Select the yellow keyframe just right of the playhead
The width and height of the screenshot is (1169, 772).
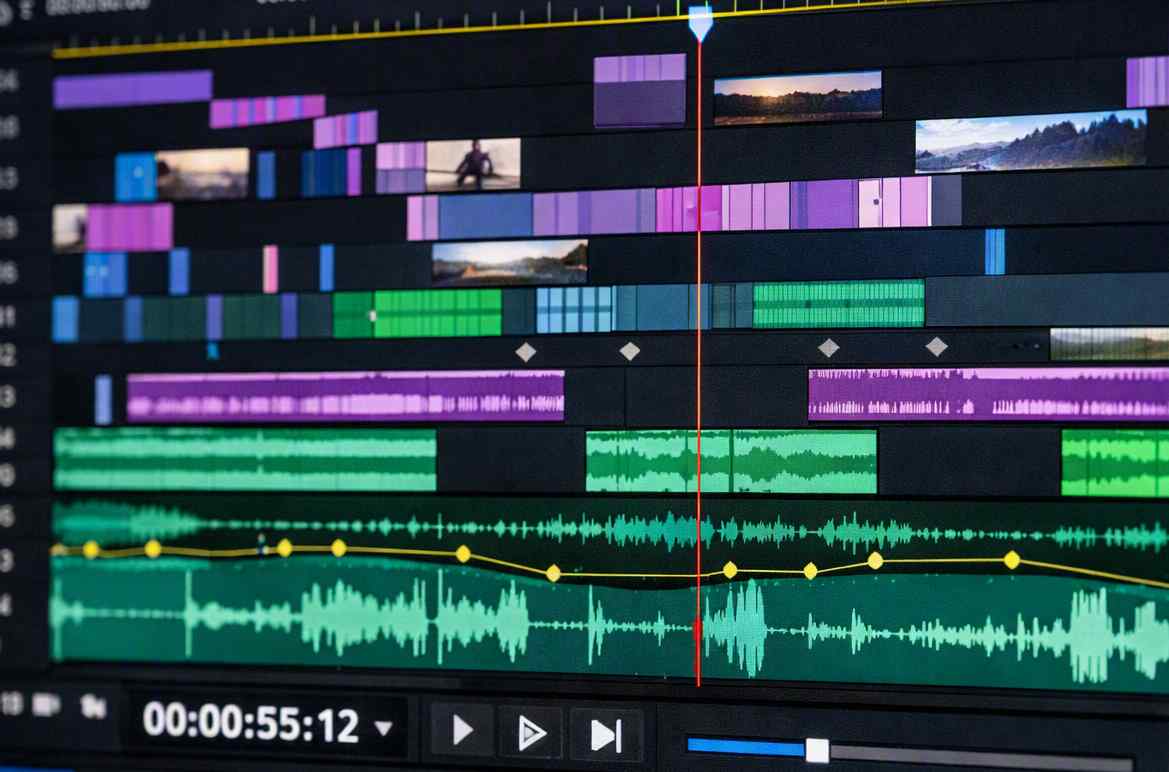coord(730,570)
